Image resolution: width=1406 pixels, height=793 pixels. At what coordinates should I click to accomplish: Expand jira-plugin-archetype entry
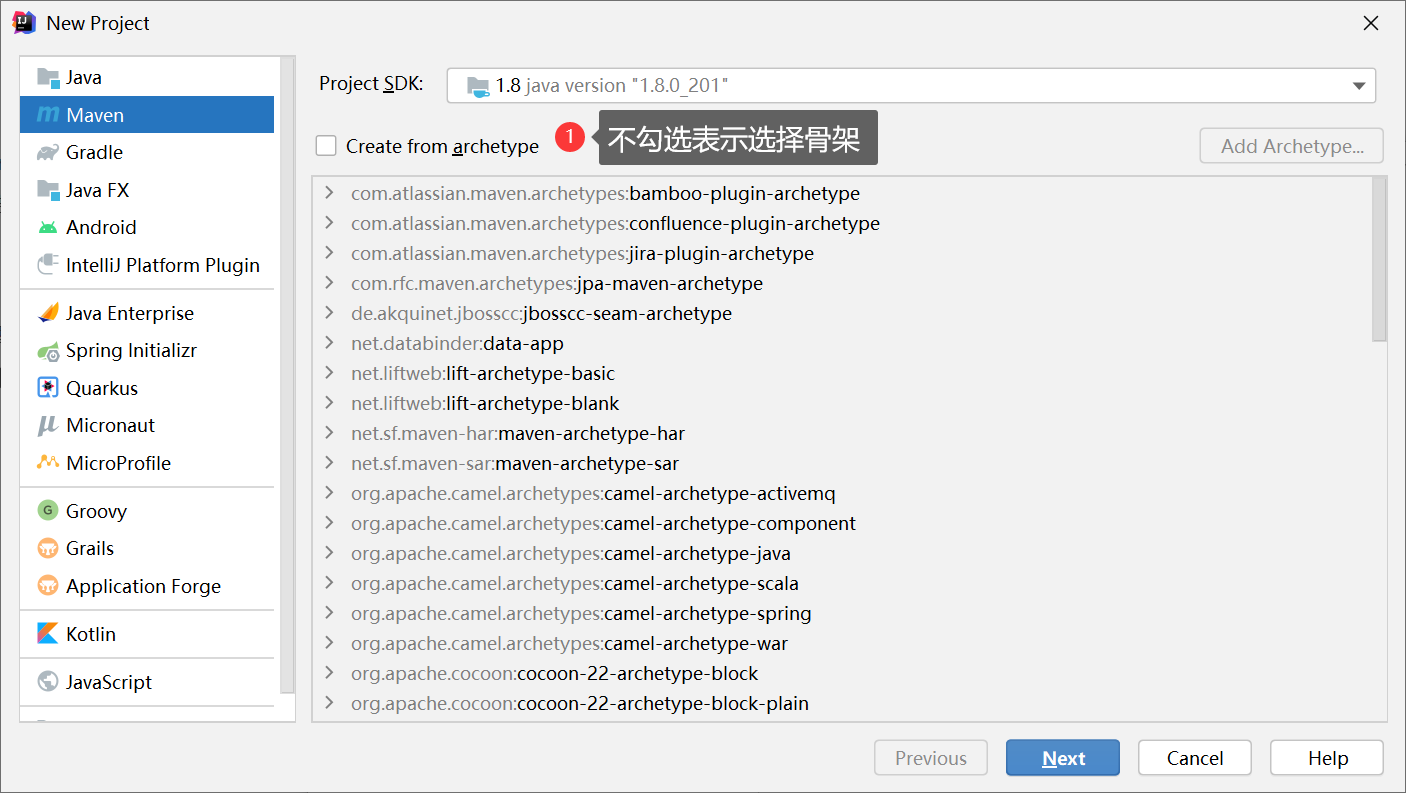tap(330, 253)
